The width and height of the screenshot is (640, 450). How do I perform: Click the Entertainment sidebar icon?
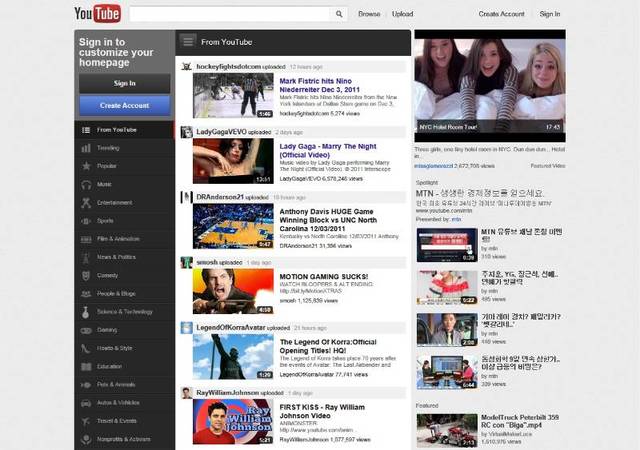click(86, 203)
